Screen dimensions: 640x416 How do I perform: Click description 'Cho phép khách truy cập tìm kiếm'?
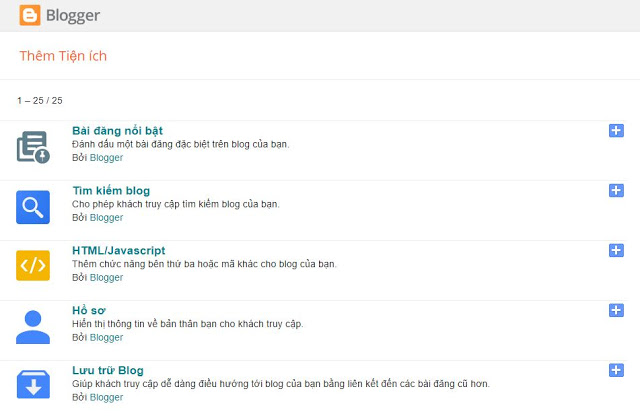[176, 204]
